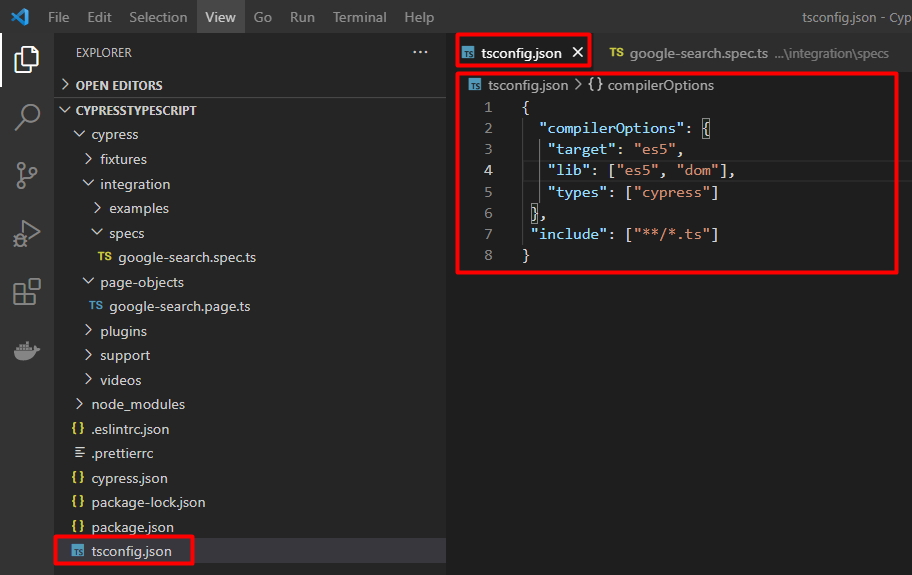The image size is (912, 575).
Task: Click the VS Code logo icon
Action: pyautogui.click(x=20, y=17)
